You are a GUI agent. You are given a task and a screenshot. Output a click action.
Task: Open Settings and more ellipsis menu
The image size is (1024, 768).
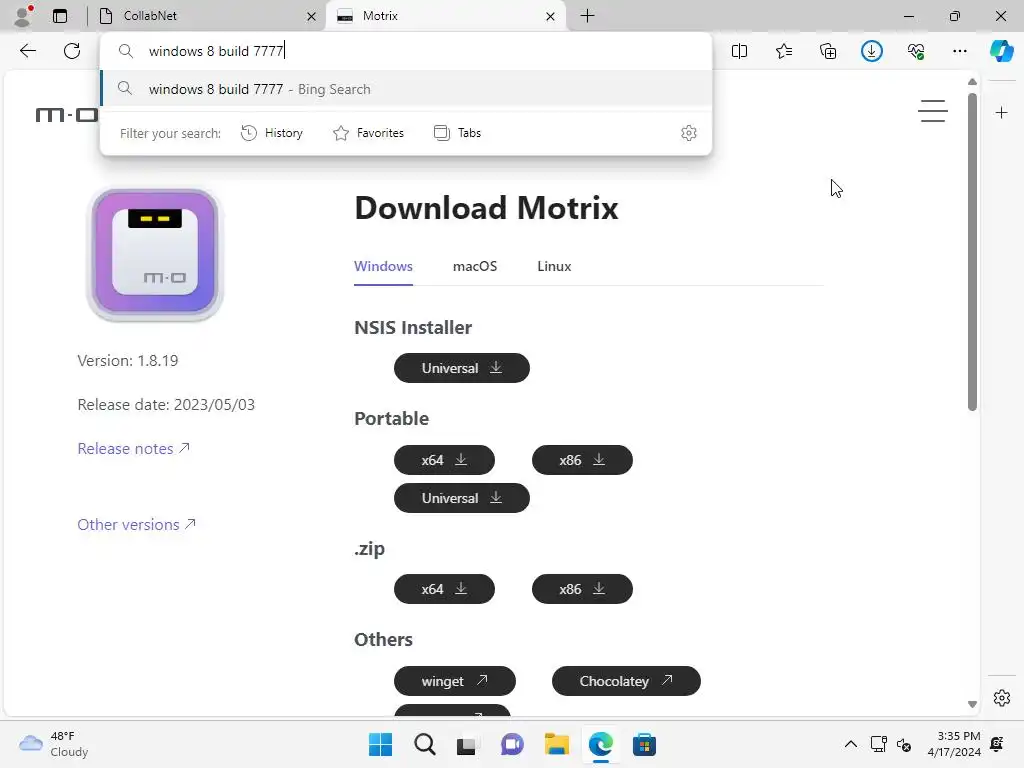click(959, 51)
